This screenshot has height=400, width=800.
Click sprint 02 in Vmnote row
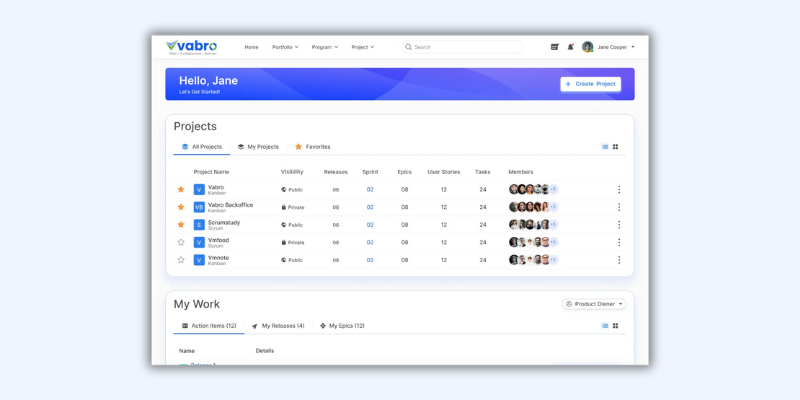click(370, 260)
